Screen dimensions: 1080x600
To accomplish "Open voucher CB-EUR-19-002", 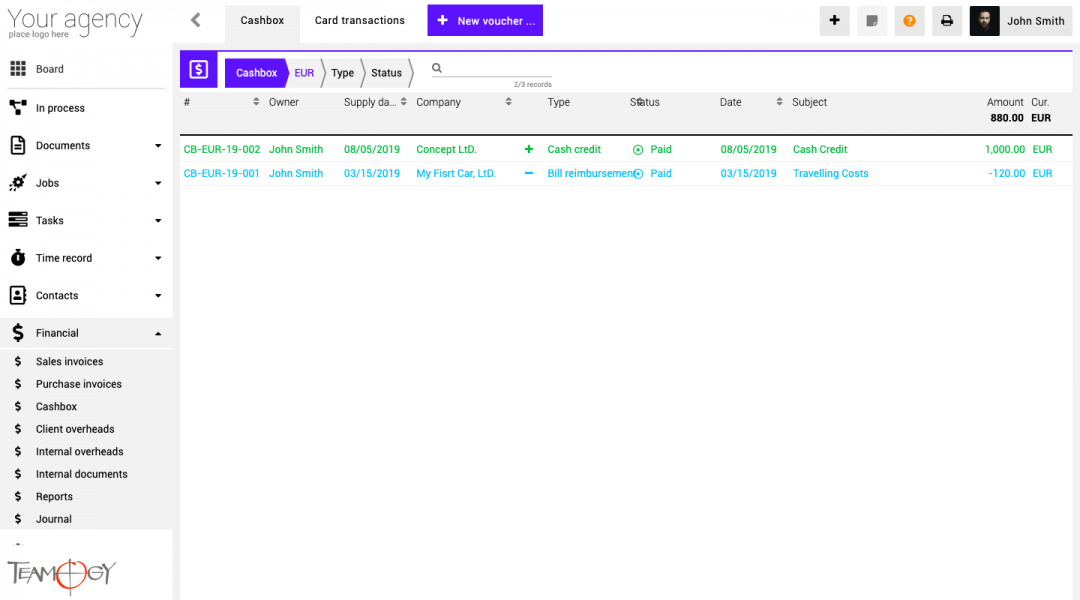I will 222,149.
